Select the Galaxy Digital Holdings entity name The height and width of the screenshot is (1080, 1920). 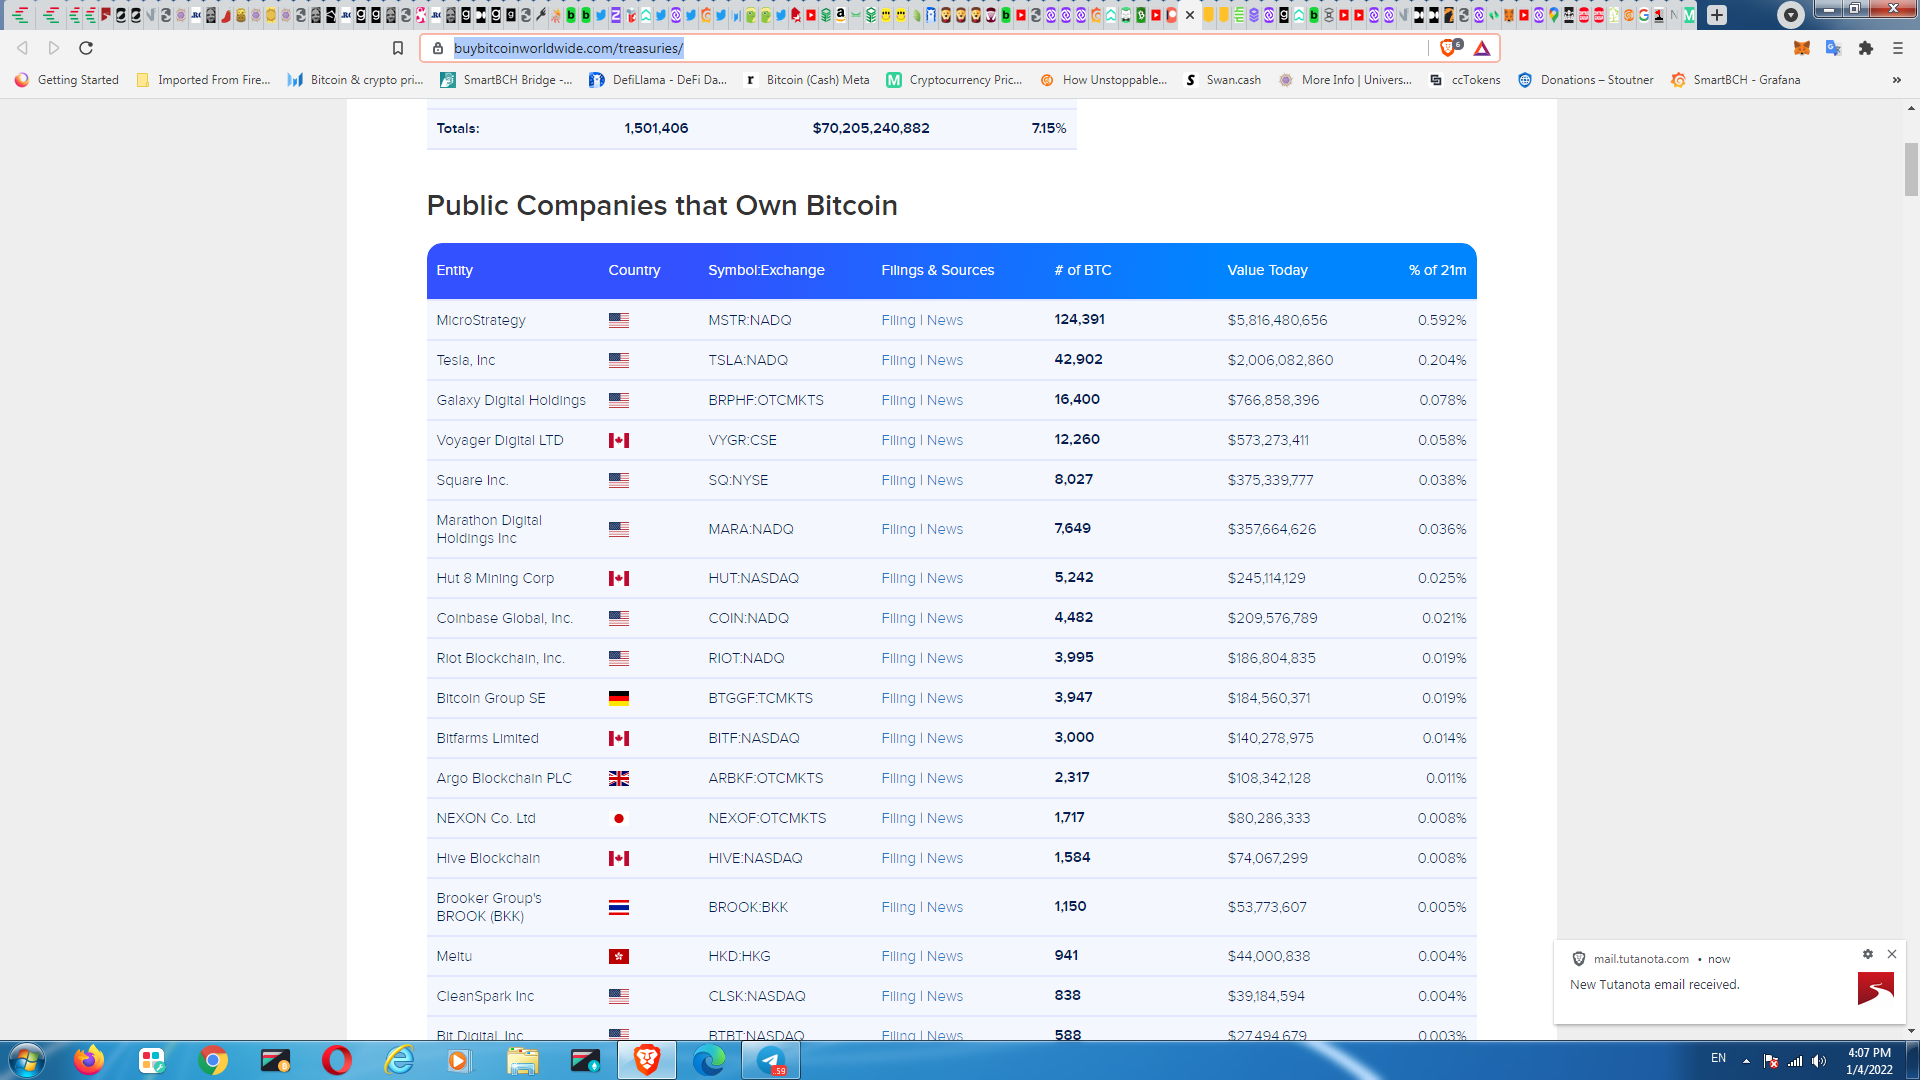(x=511, y=400)
